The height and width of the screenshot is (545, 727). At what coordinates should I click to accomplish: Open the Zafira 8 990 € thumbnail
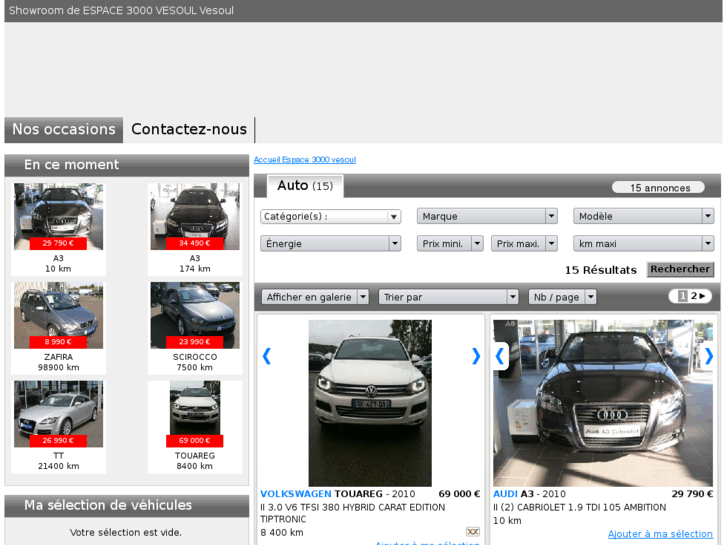(58, 316)
